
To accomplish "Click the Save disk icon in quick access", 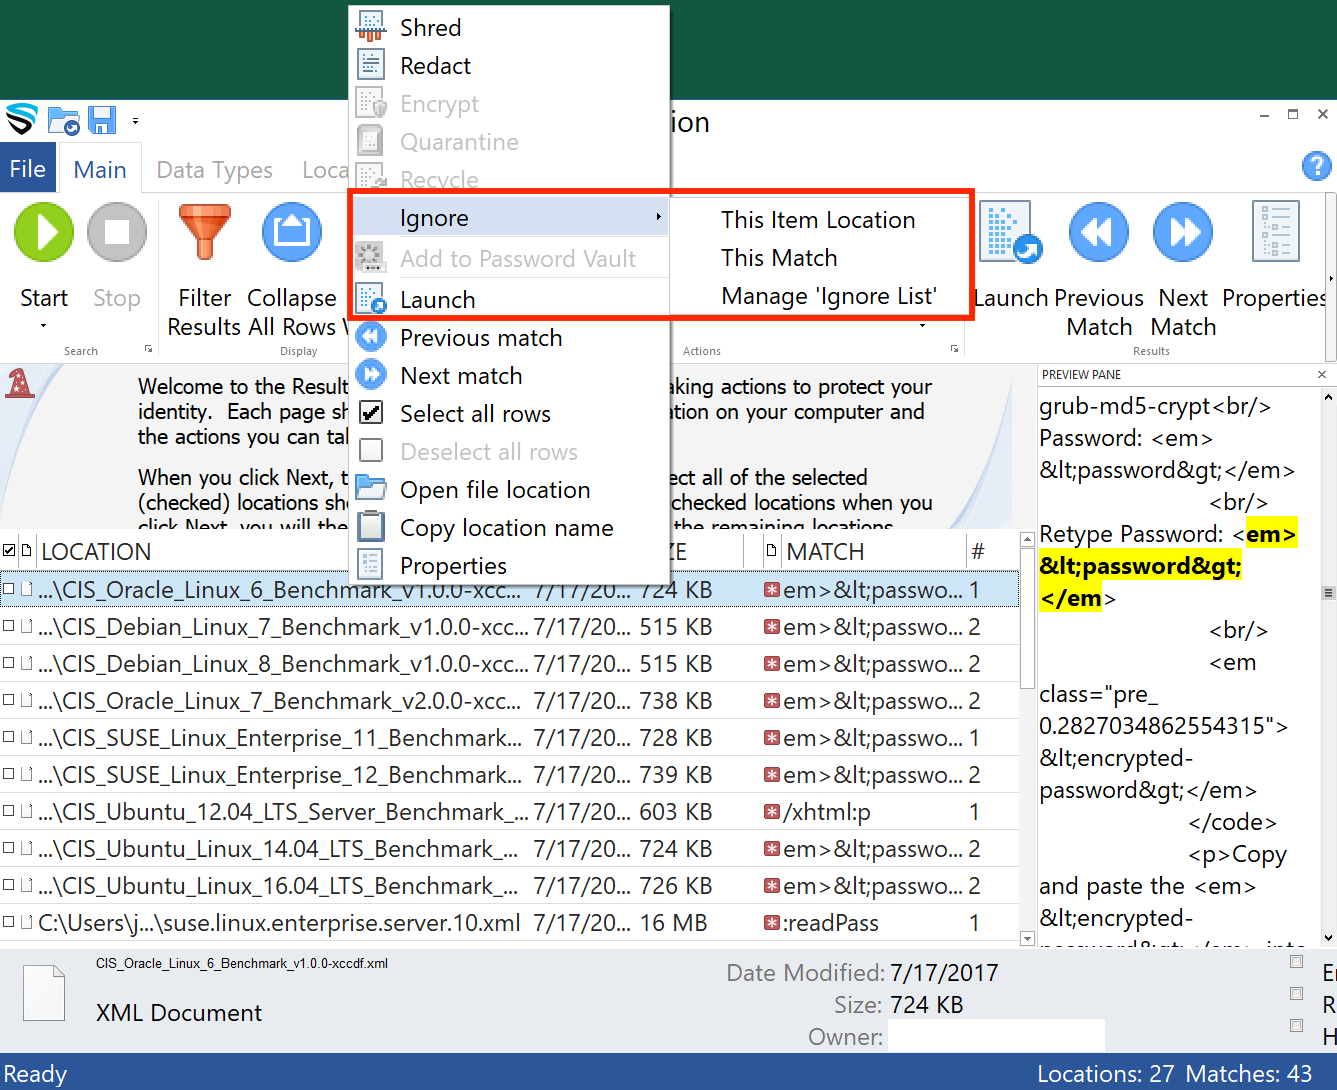I will 102,120.
